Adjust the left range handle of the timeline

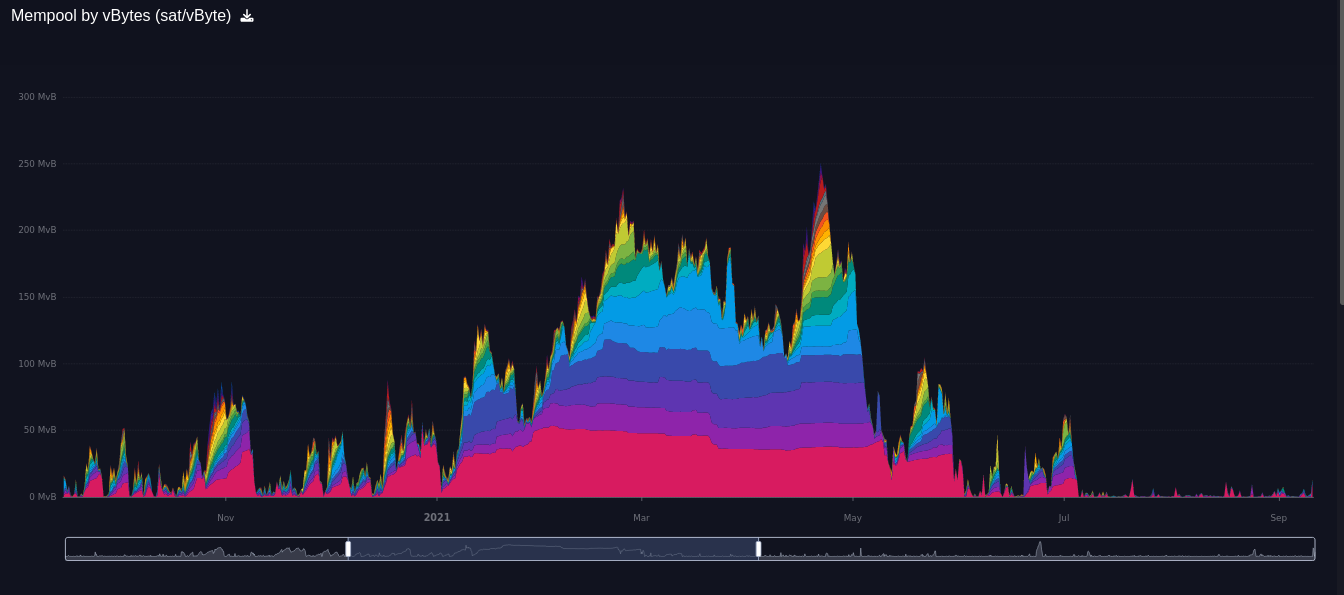[348, 549]
